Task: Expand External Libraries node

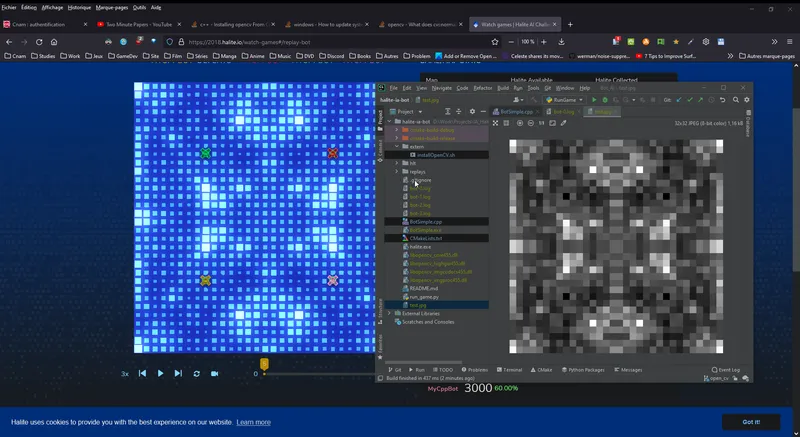Action: coord(390,314)
